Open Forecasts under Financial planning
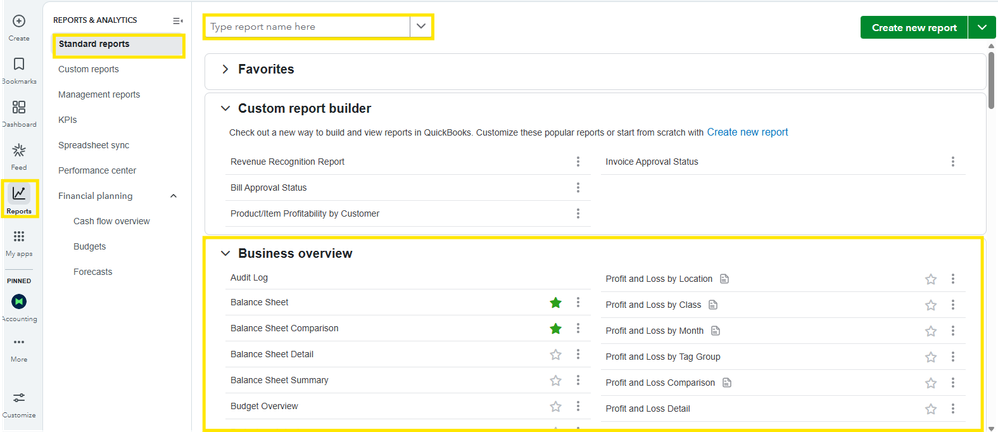Viewport: 998px width, 432px height. click(x=93, y=272)
